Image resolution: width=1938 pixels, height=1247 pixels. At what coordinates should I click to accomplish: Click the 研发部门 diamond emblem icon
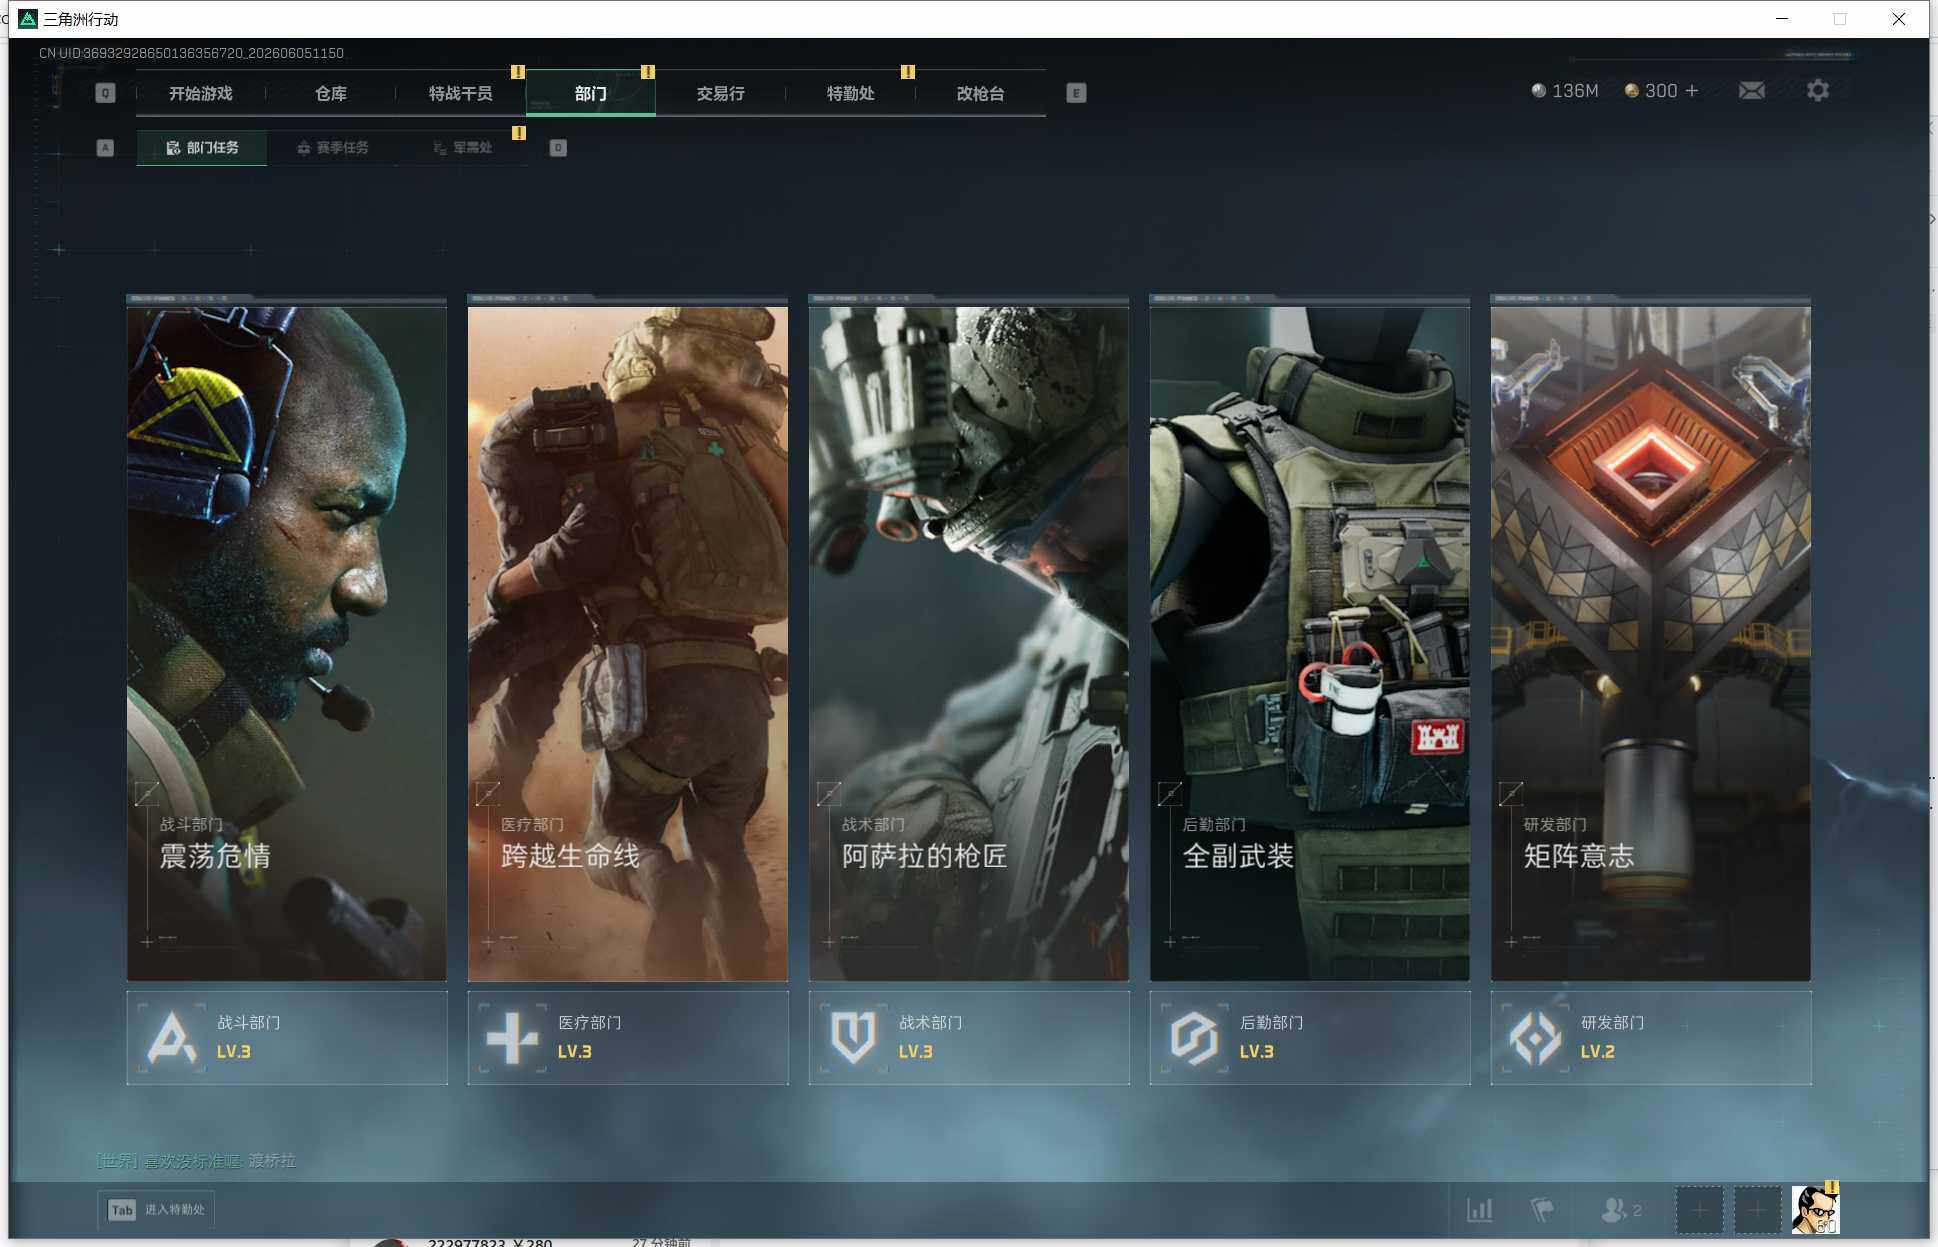(x=1536, y=1037)
